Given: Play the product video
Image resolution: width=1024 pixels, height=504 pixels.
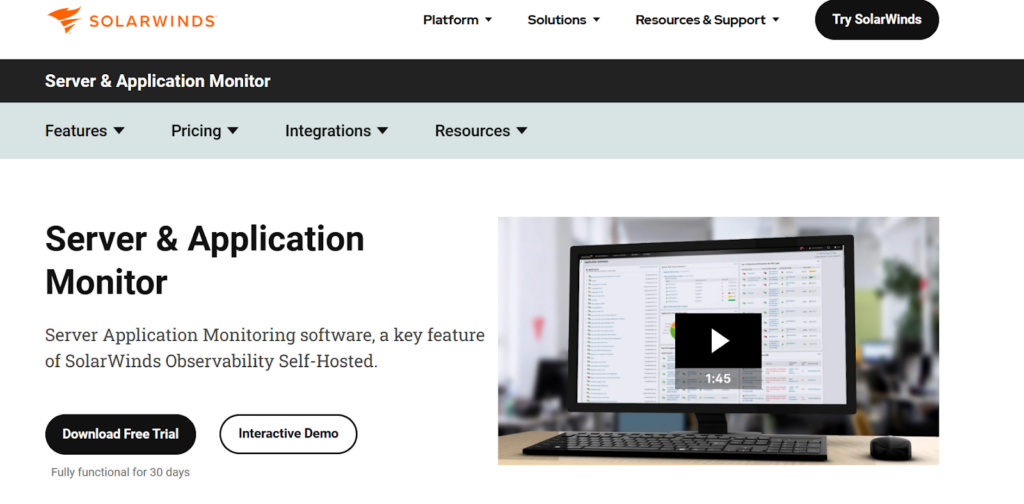Looking at the screenshot, I should coord(718,340).
